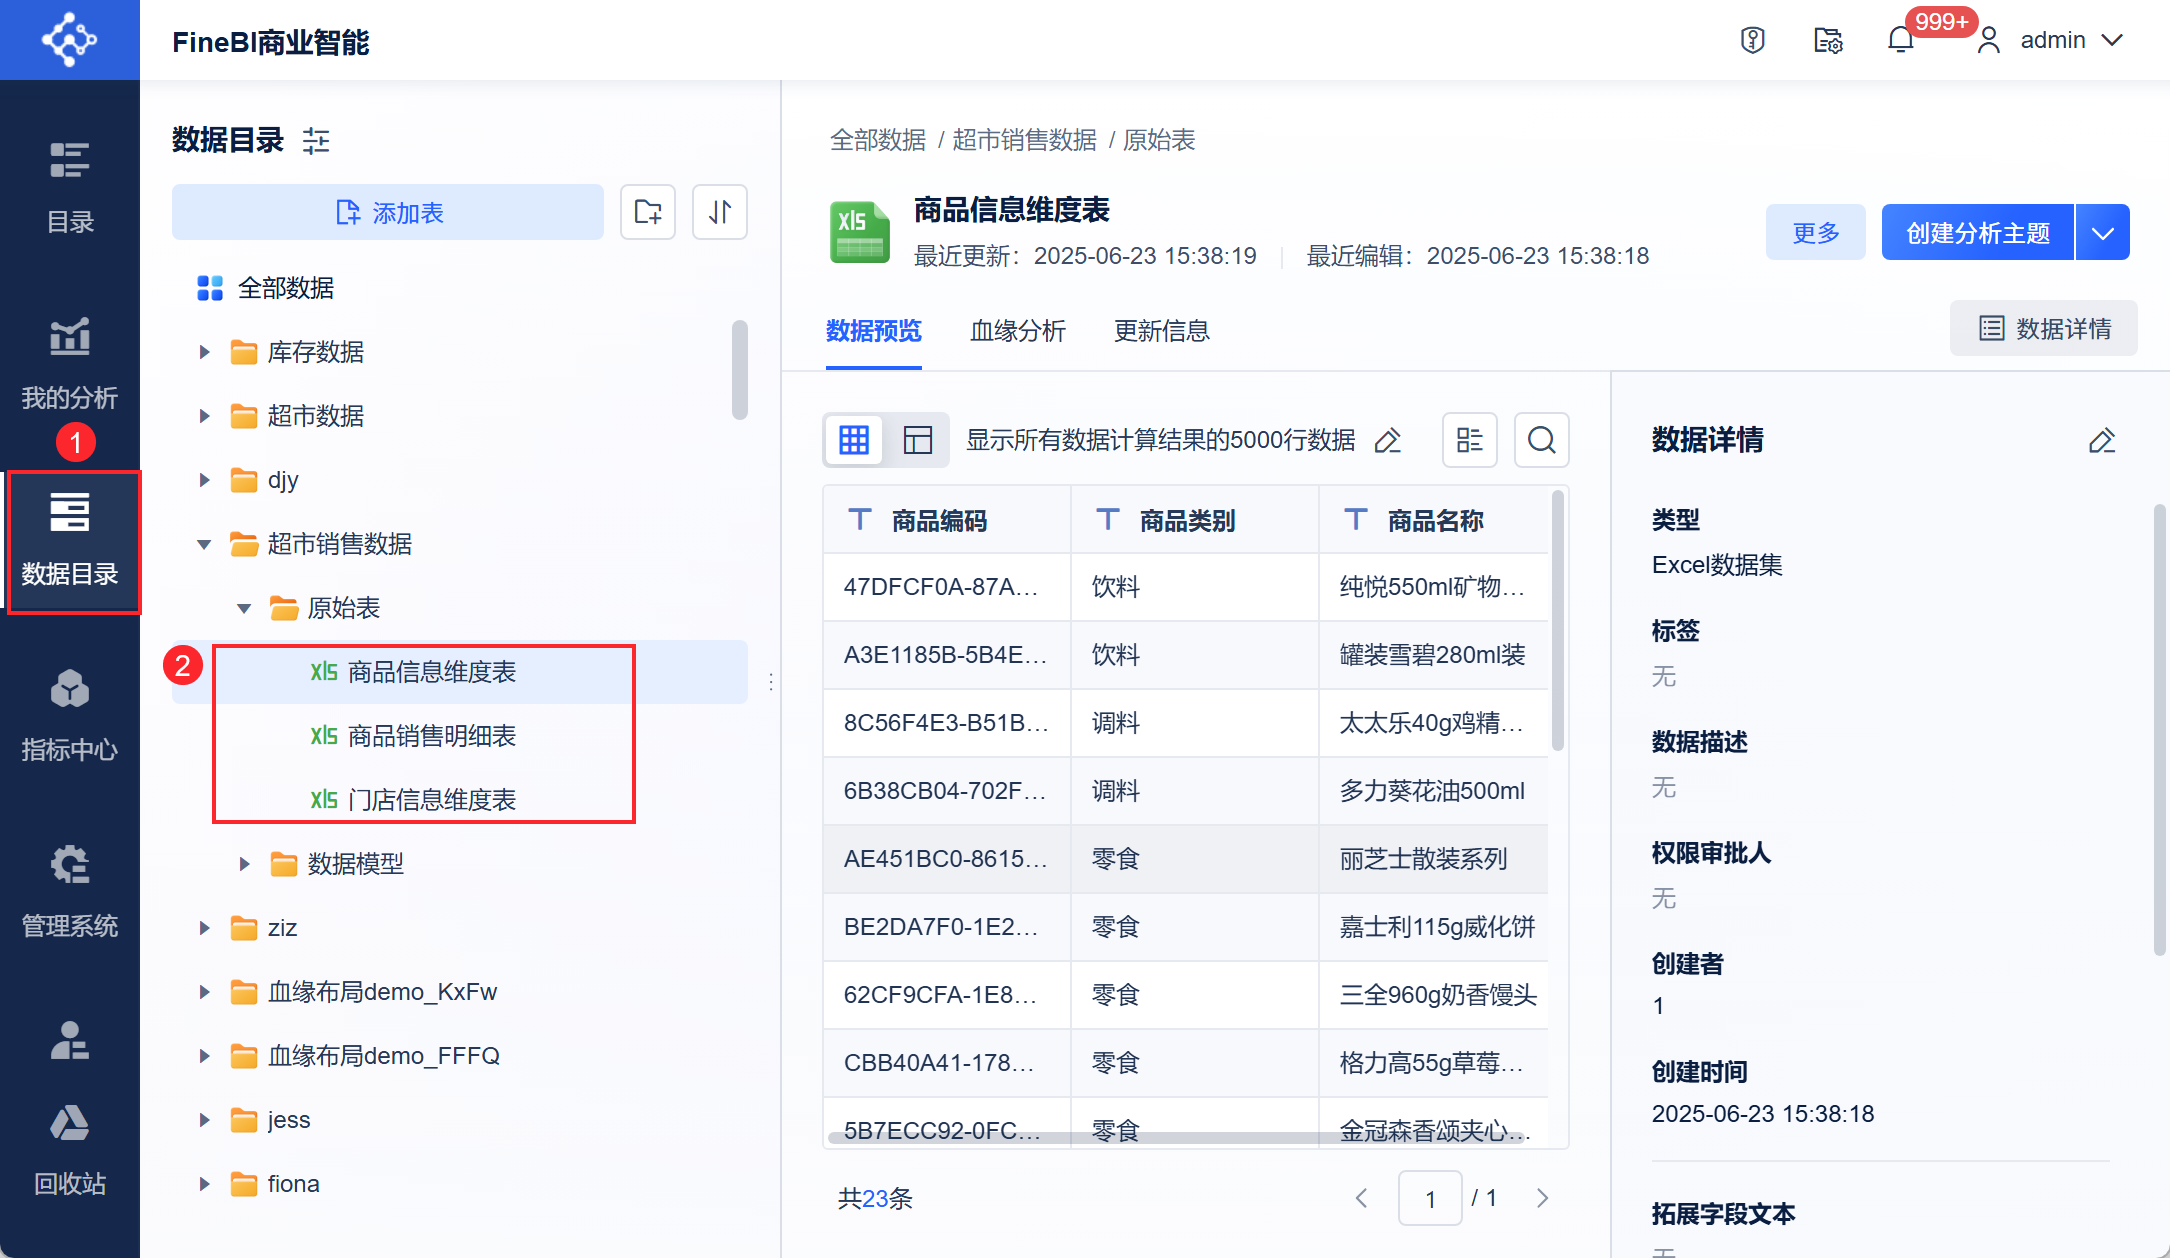The width and height of the screenshot is (2170, 1258).
Task: Click the field list settings icon
Action: point(1469,440)
